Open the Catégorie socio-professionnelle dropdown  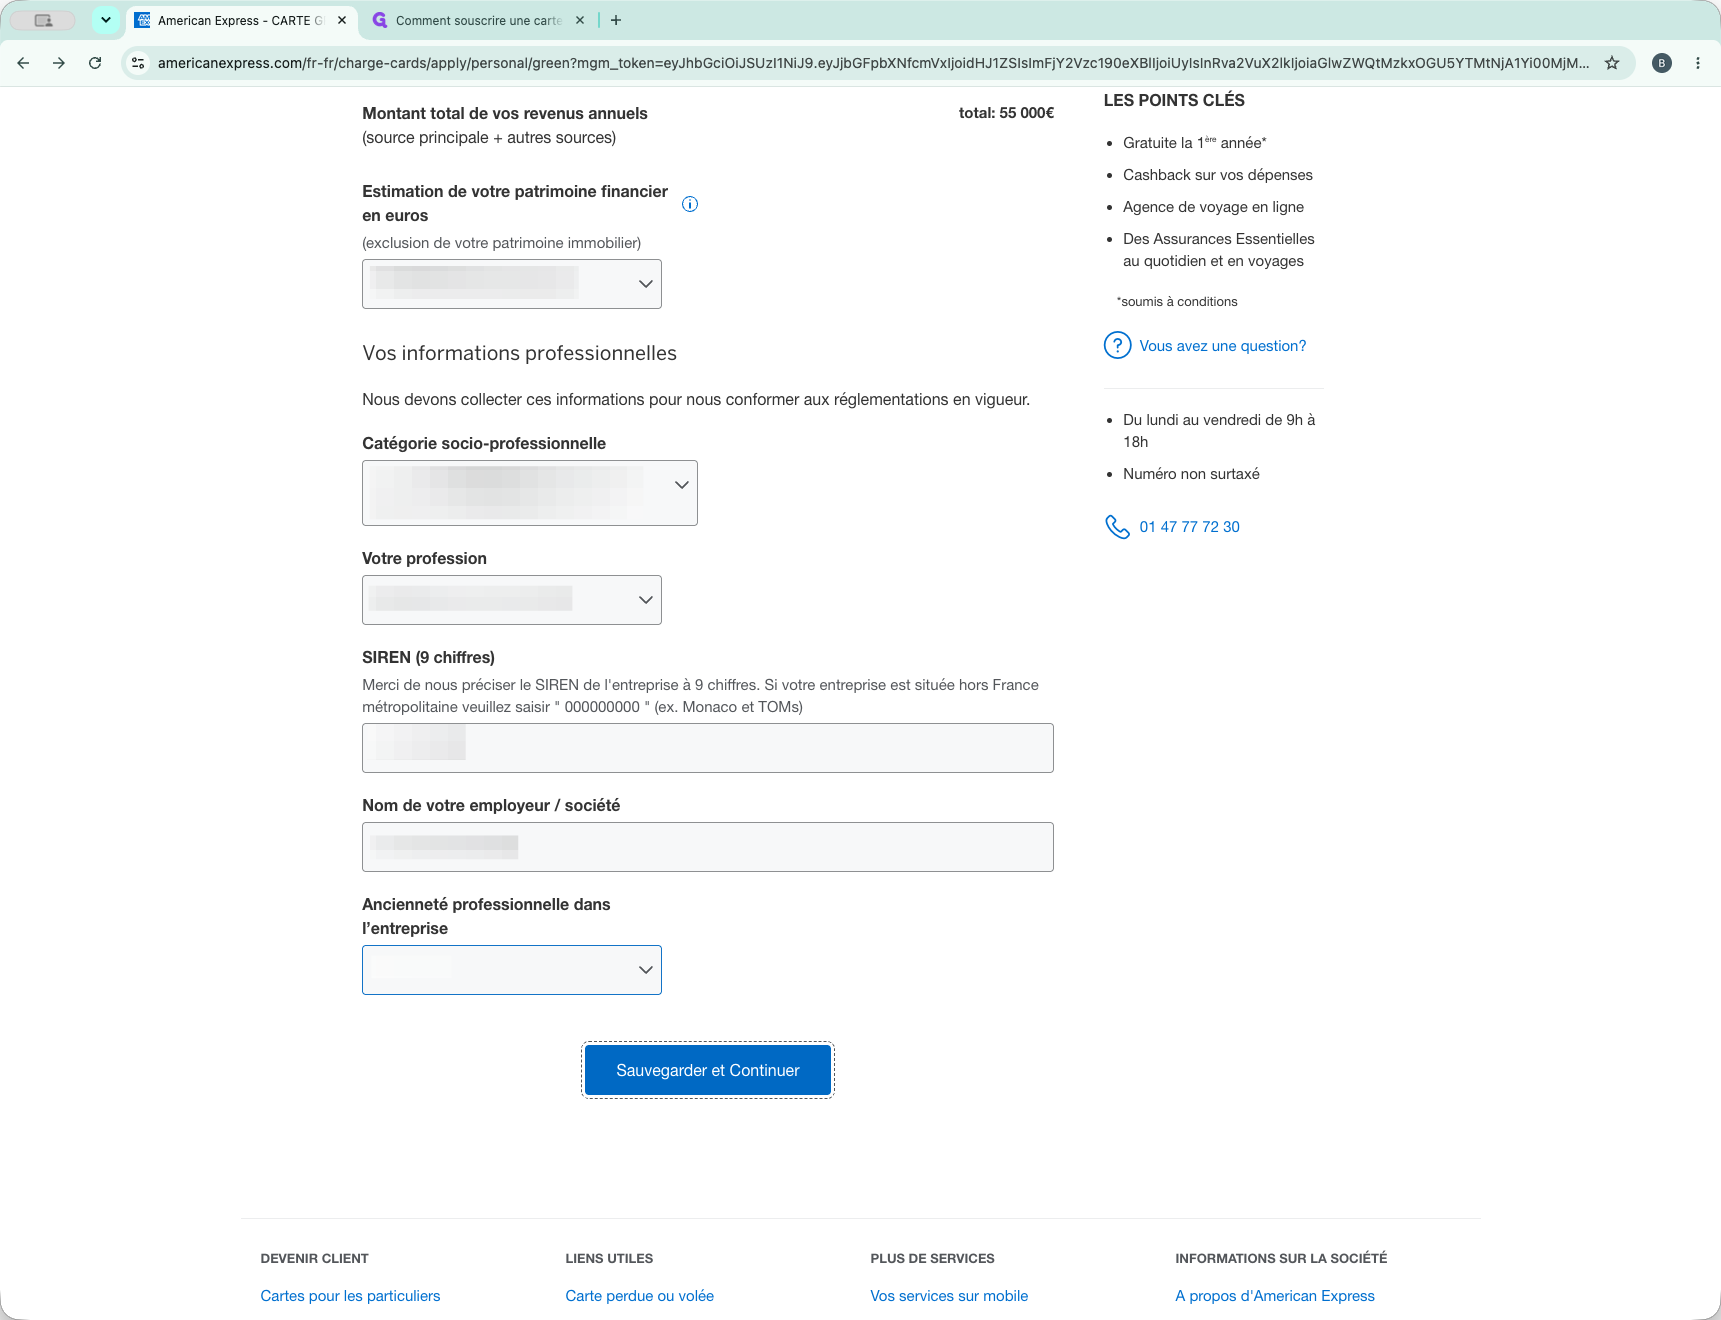(530, 493)
